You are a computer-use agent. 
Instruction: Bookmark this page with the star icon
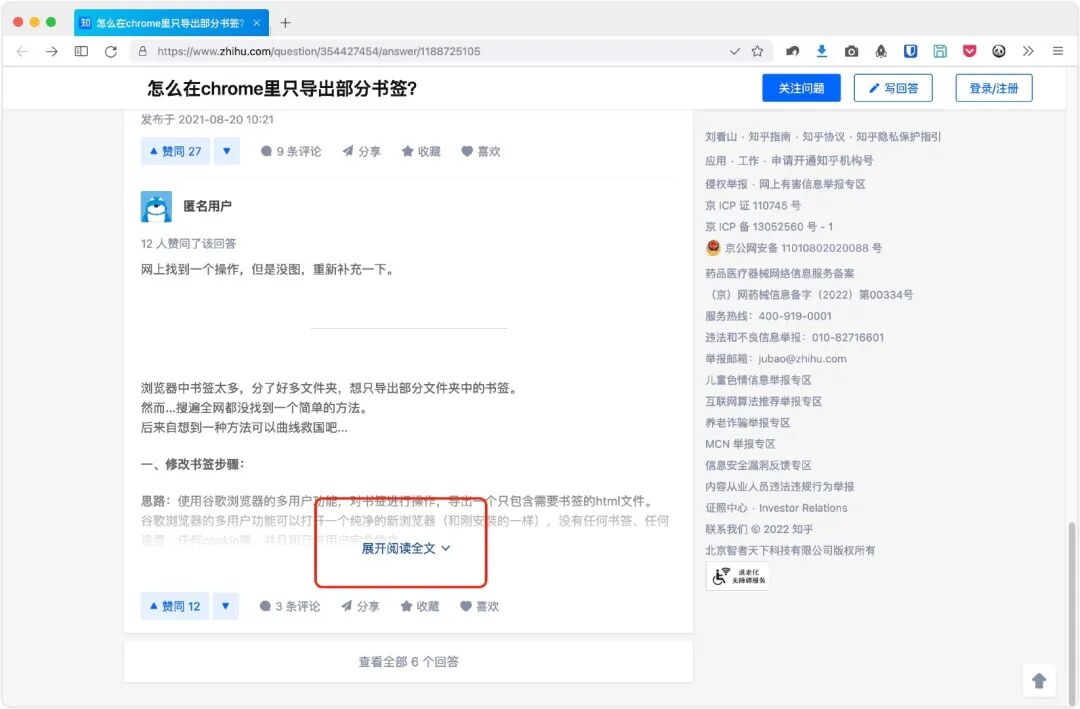758,52
